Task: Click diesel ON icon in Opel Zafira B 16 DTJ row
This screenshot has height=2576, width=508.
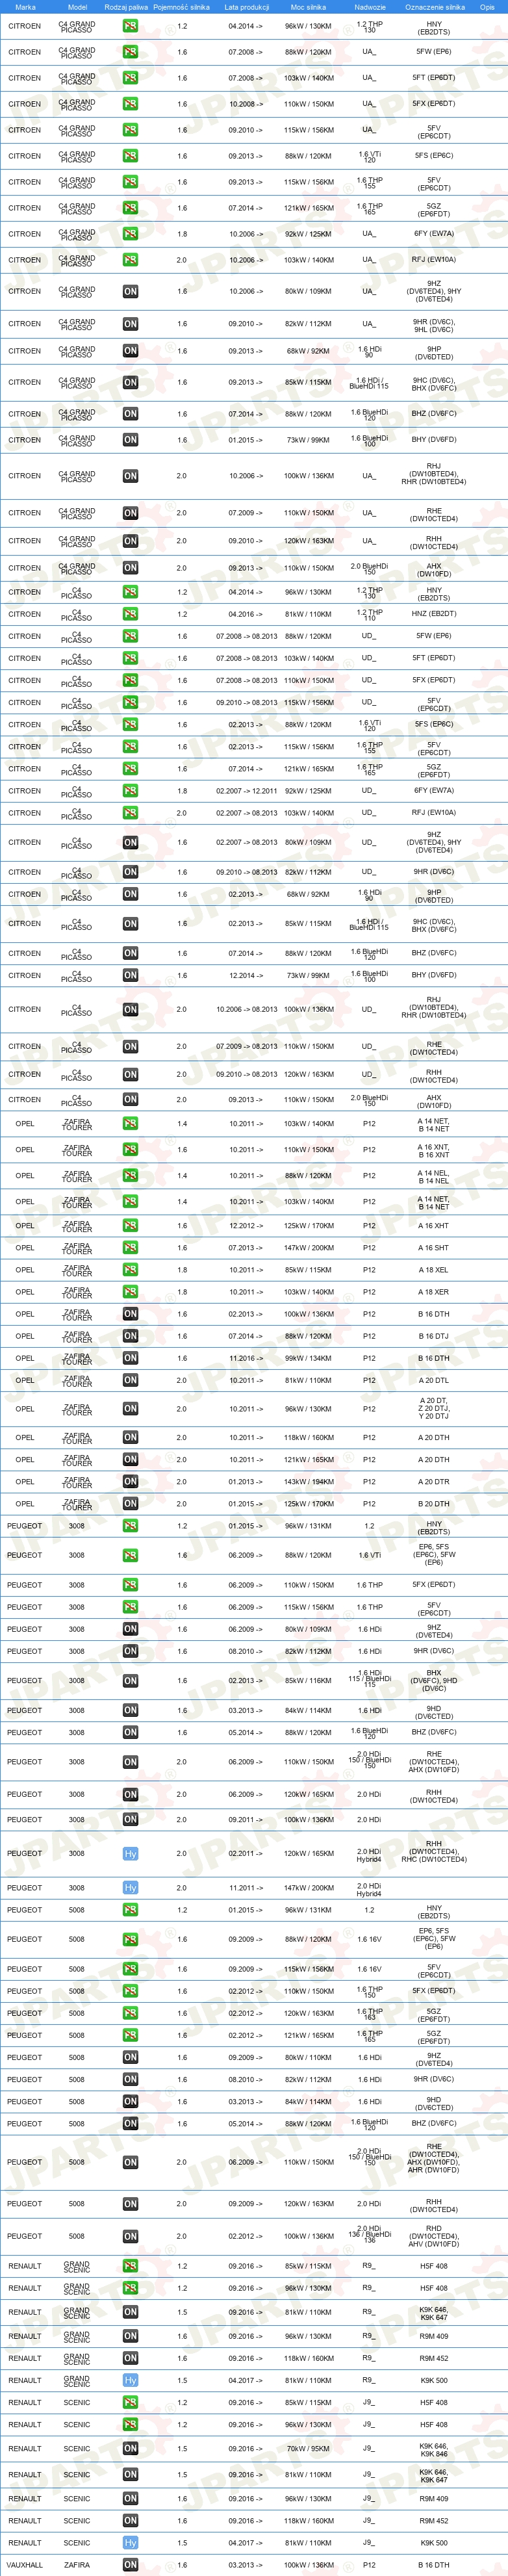Action: click(130, 1336)
